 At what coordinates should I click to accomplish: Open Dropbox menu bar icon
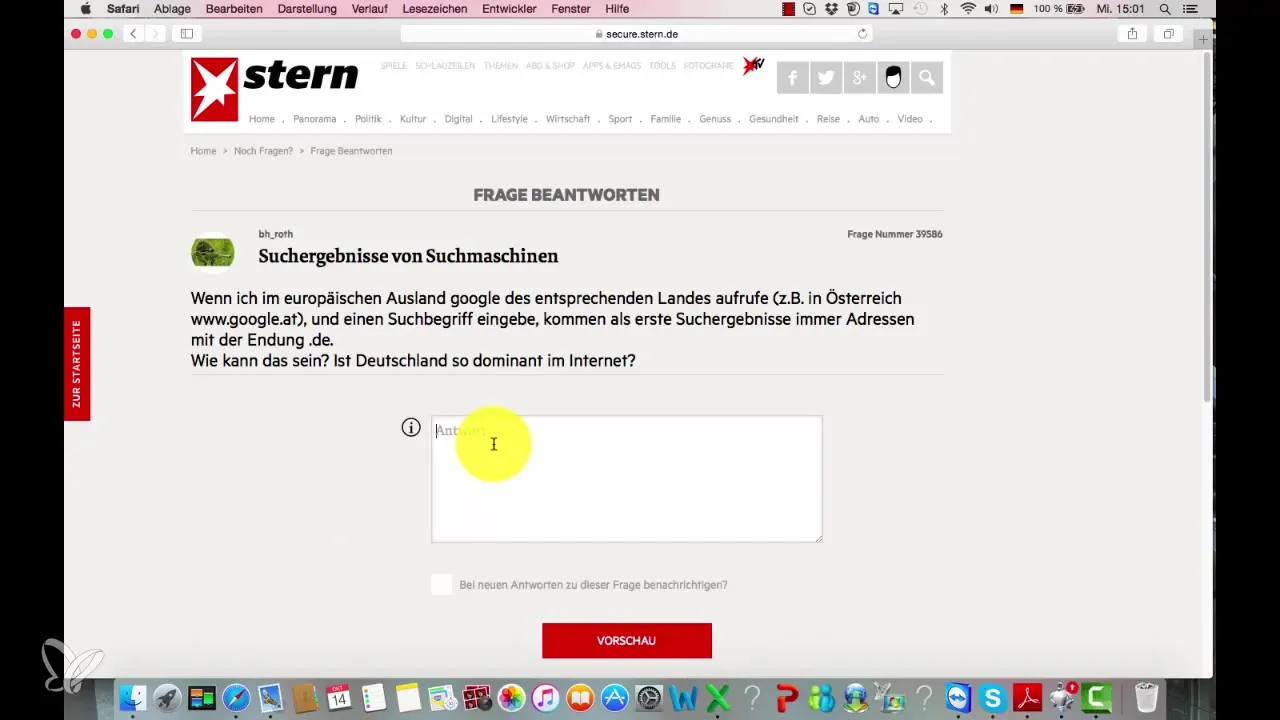click(x=832, y=9)
